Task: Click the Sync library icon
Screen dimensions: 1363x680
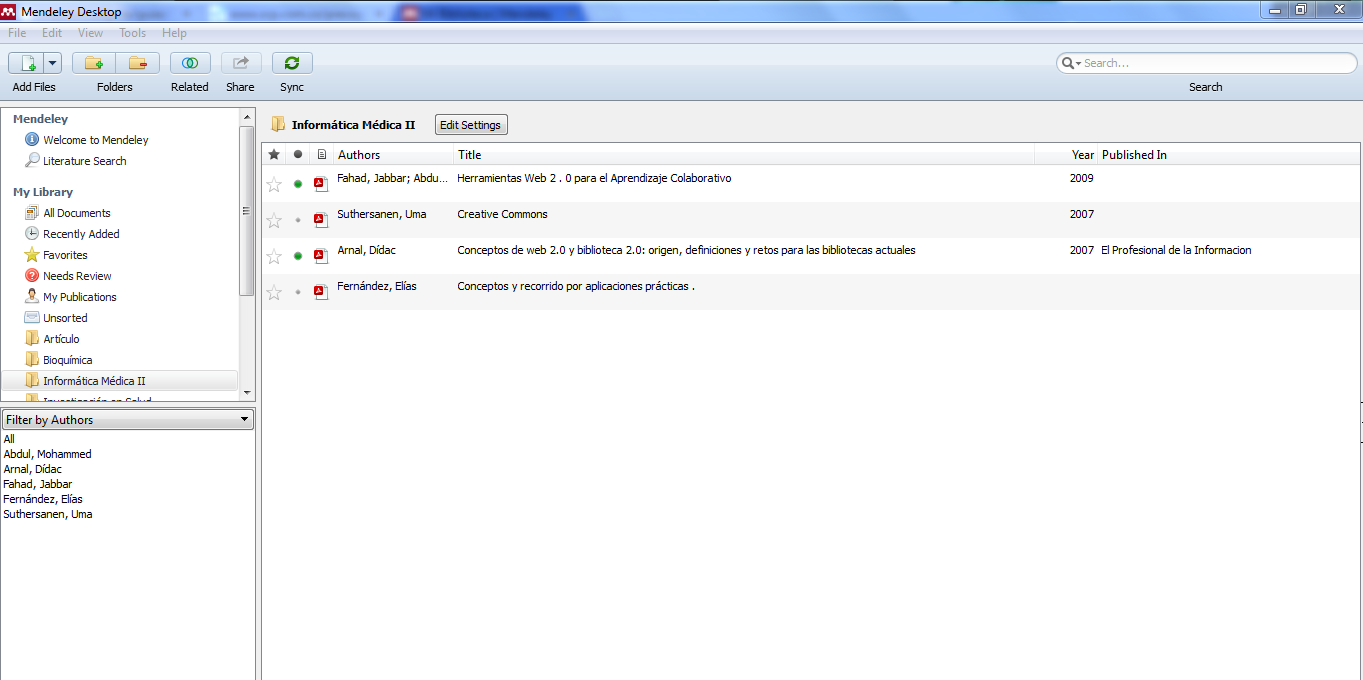Action: [x=292, y=63]
